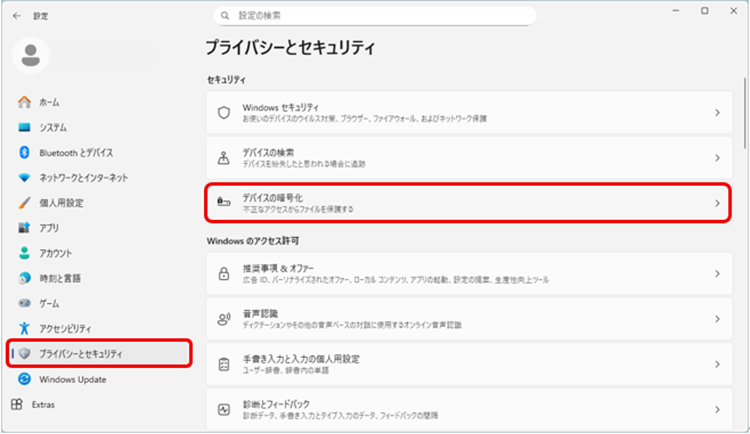Select アカウント from navigation list
750x434 pixels.
point(55,253)
